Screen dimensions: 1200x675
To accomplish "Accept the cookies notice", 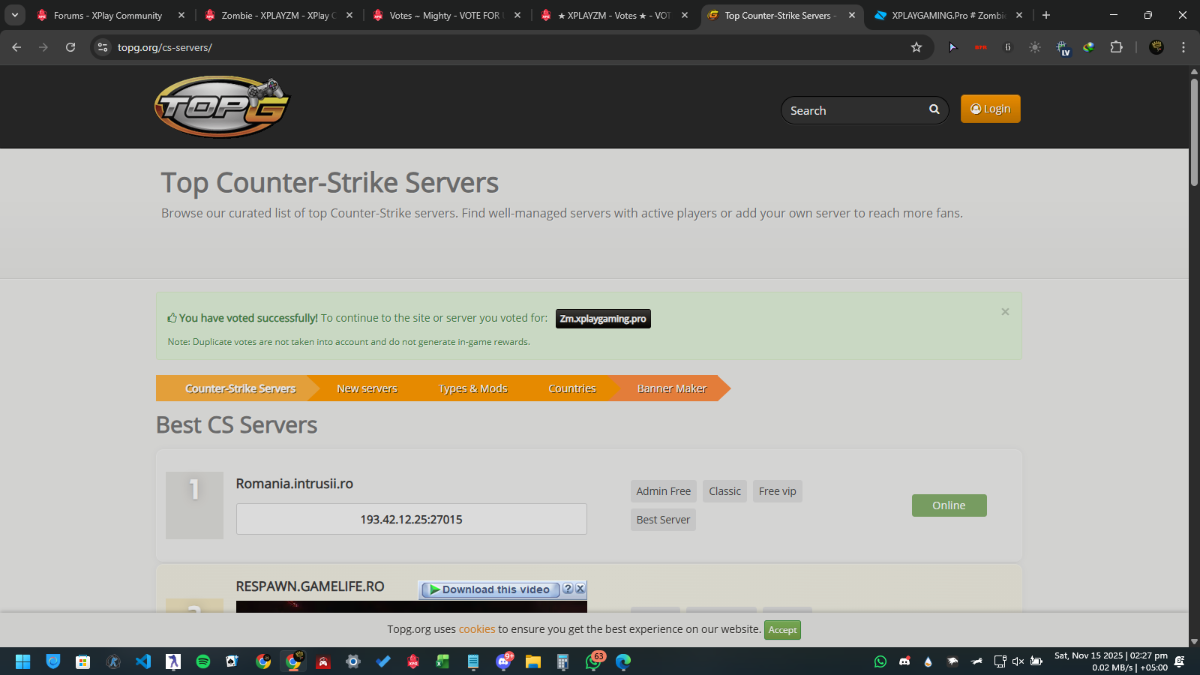I will (782, 630).
